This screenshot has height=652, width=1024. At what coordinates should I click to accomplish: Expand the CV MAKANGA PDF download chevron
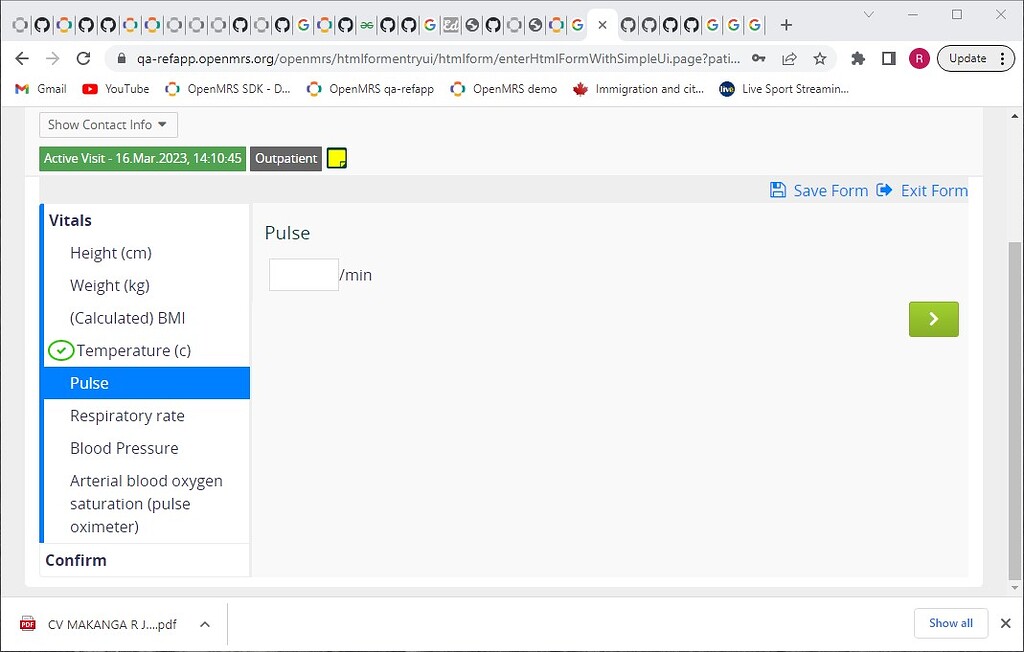tap(205, 623)
